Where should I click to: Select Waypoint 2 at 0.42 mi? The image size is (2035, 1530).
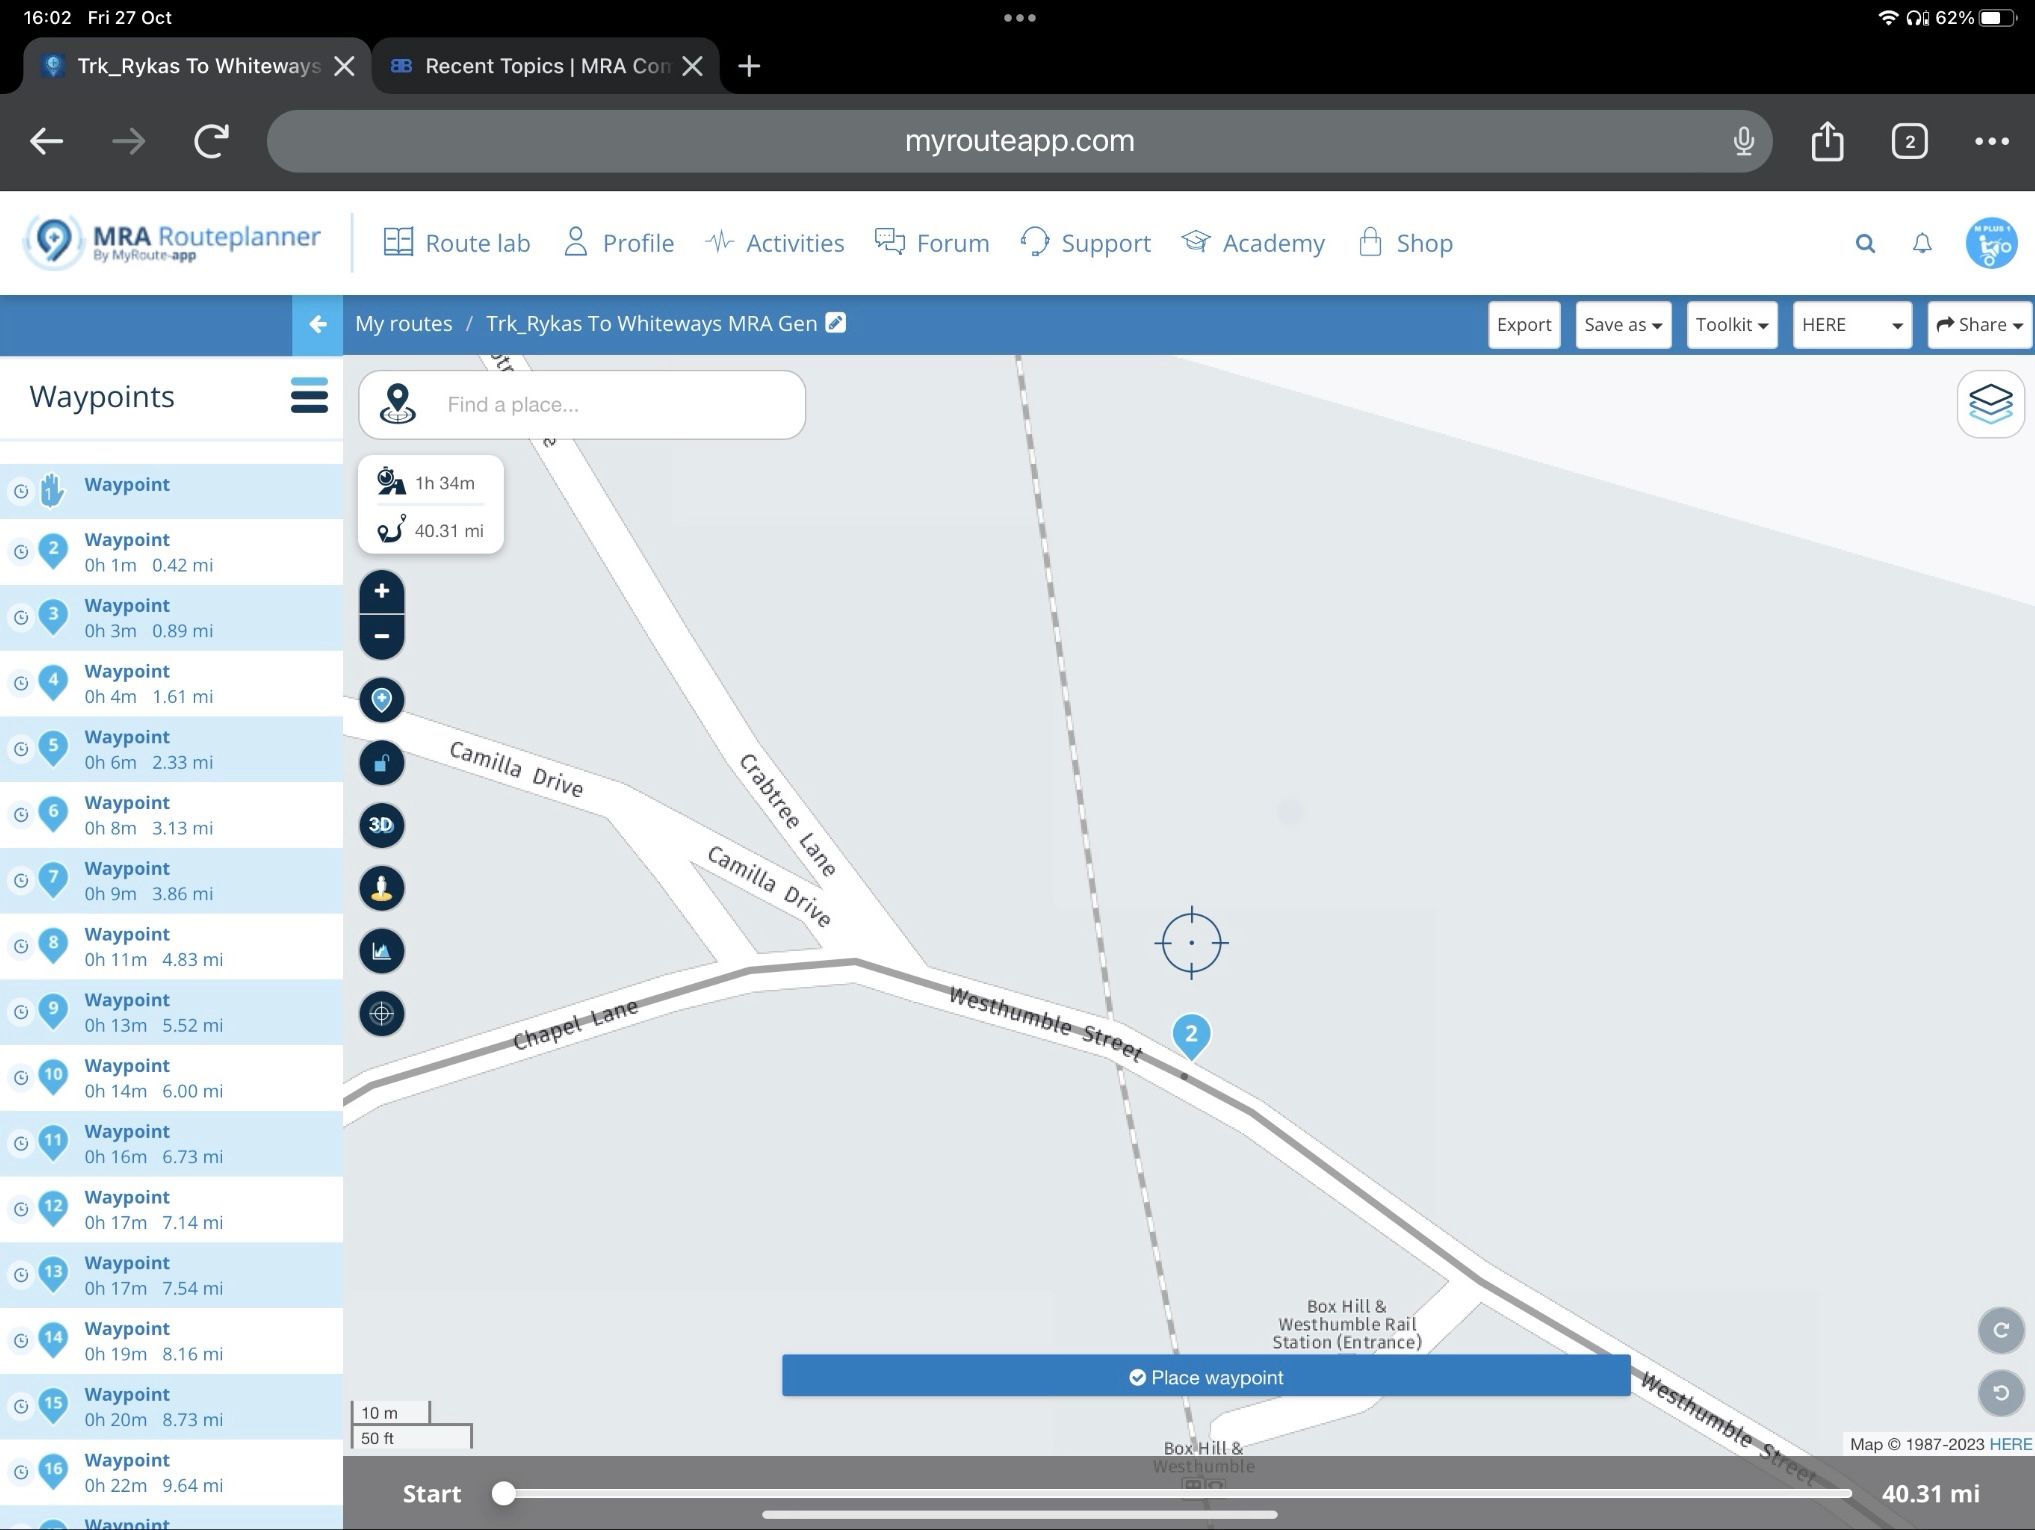[171, 552]
